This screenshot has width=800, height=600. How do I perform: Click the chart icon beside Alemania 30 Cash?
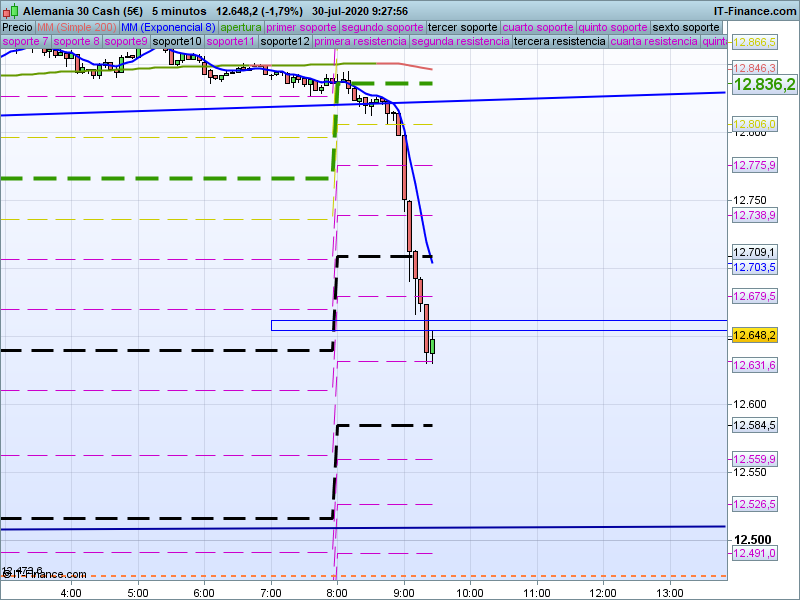click(10, 10)
